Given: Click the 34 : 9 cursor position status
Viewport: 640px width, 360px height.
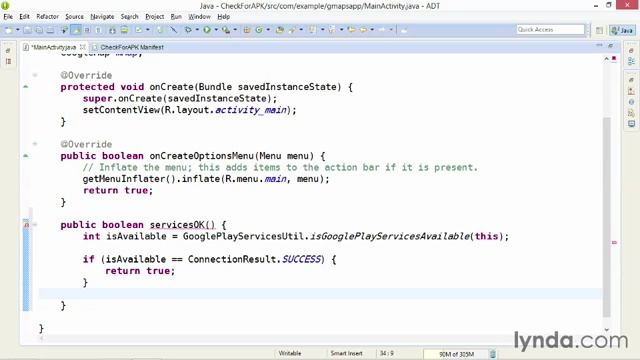Looking at the screenshot, I should [387, 353].
